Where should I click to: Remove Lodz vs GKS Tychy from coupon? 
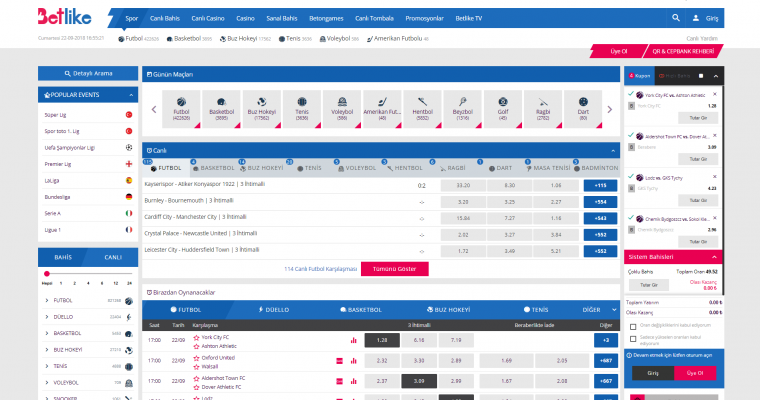(x=715, y=177)
